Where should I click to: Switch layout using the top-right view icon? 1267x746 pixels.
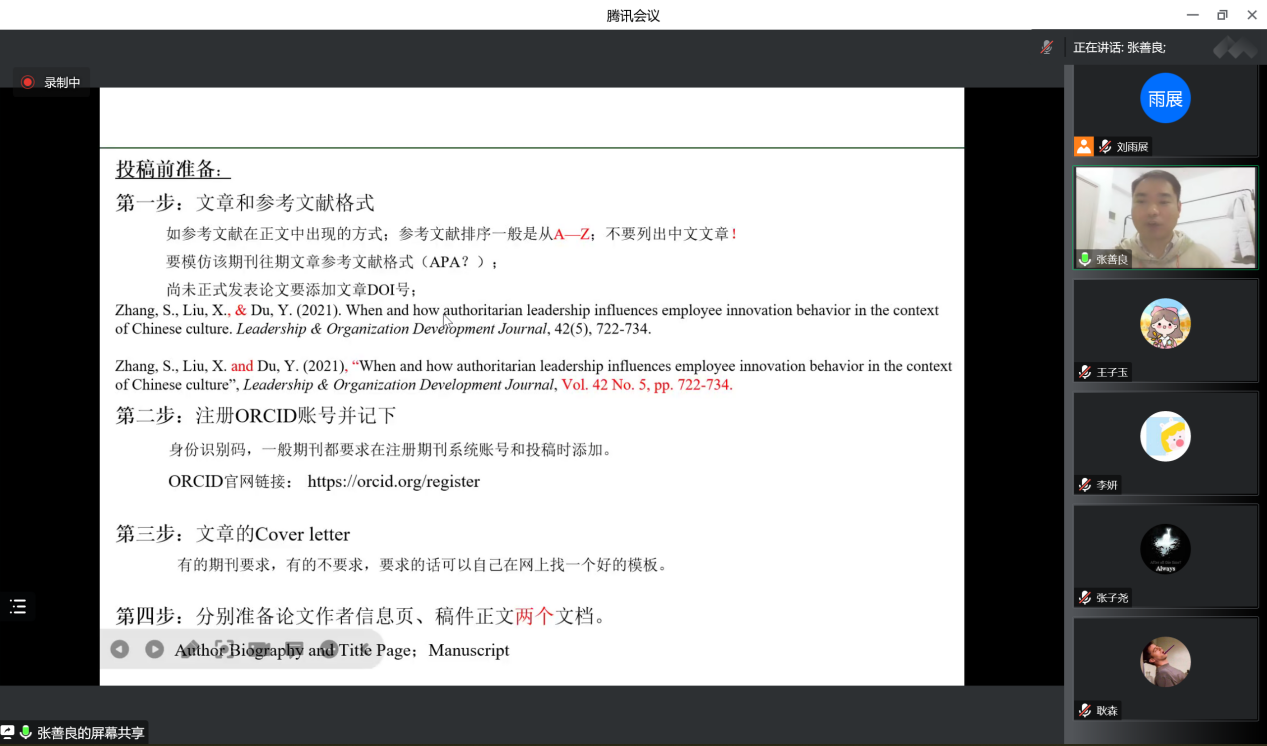coord(1235,47)
